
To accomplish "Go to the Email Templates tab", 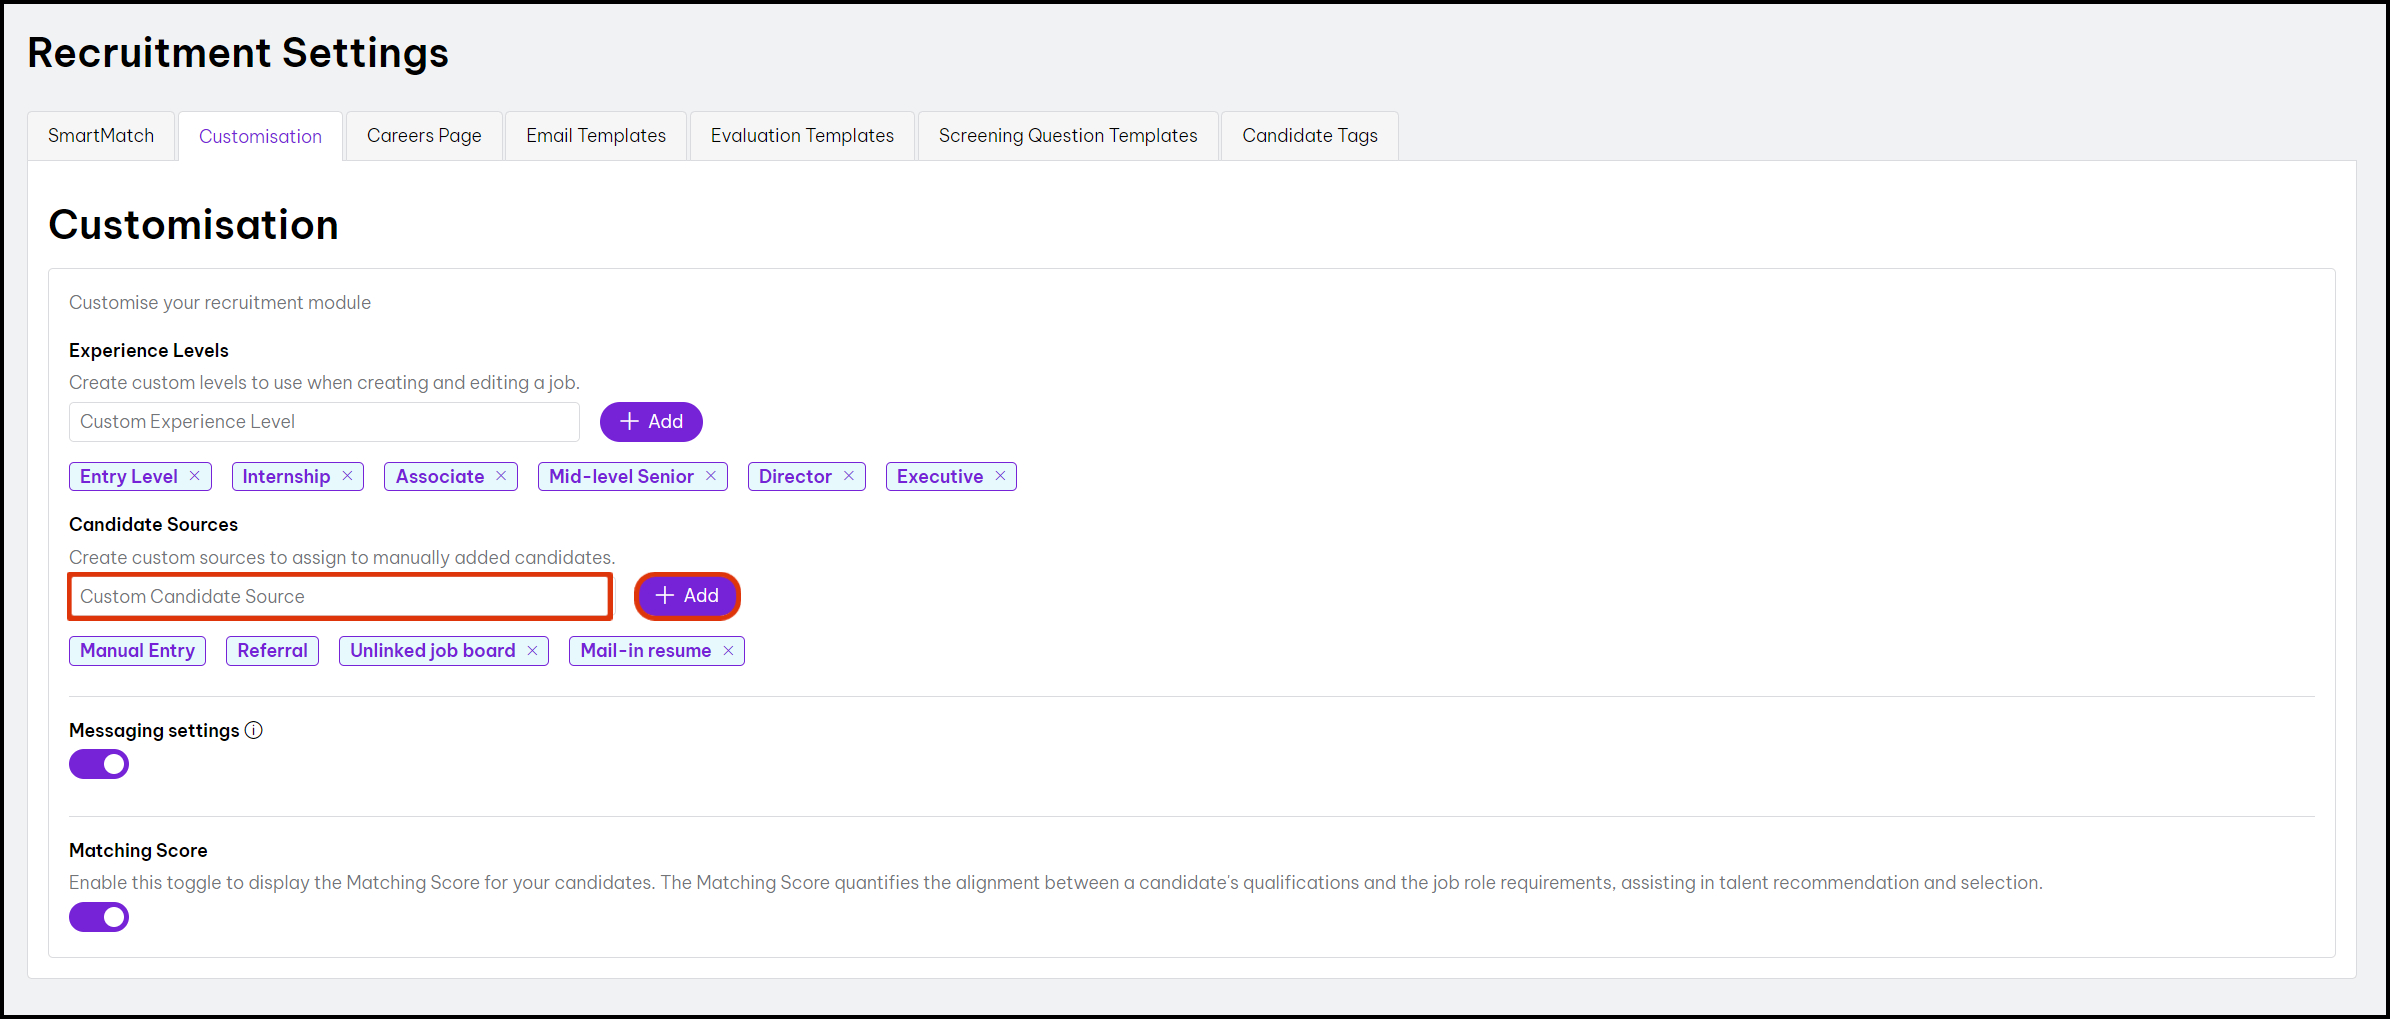I will tap(596, 136).
